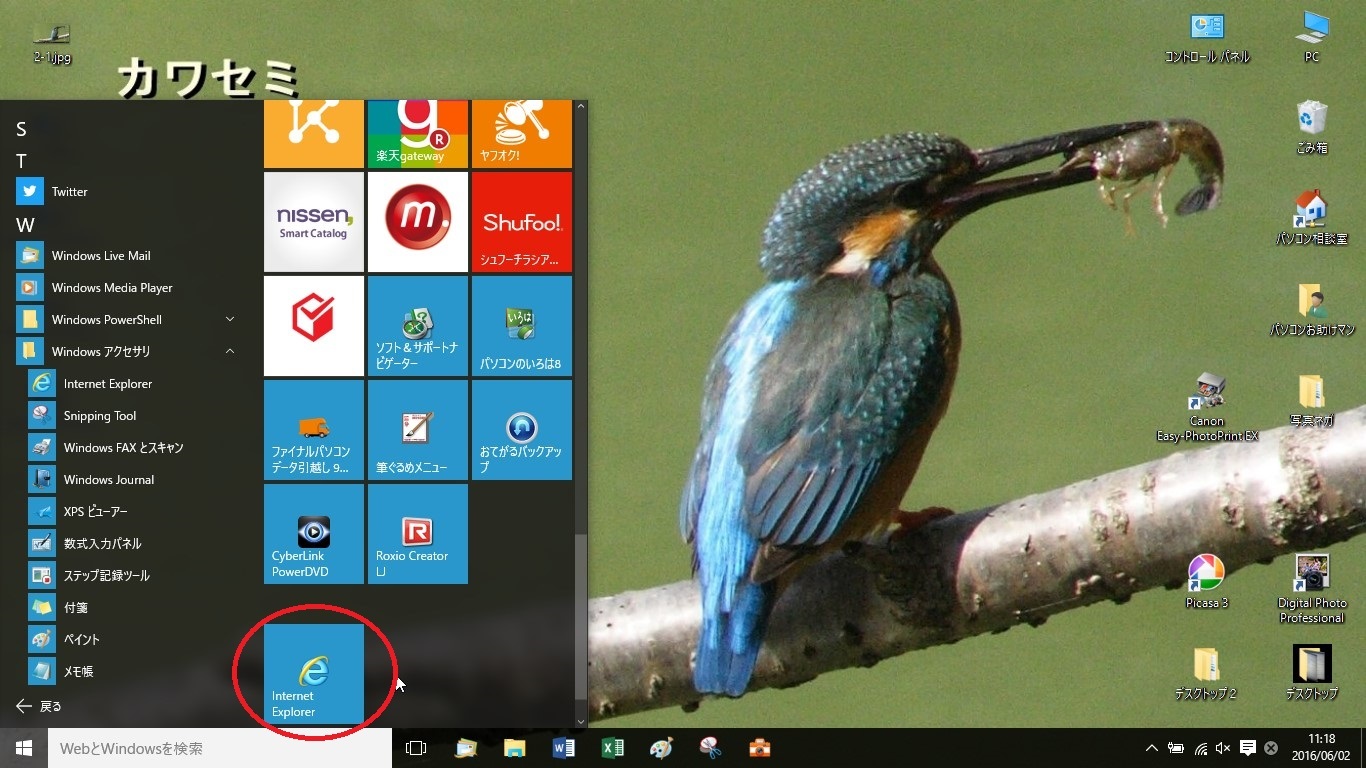Launch Twitter from the app list

pos(126,191)
